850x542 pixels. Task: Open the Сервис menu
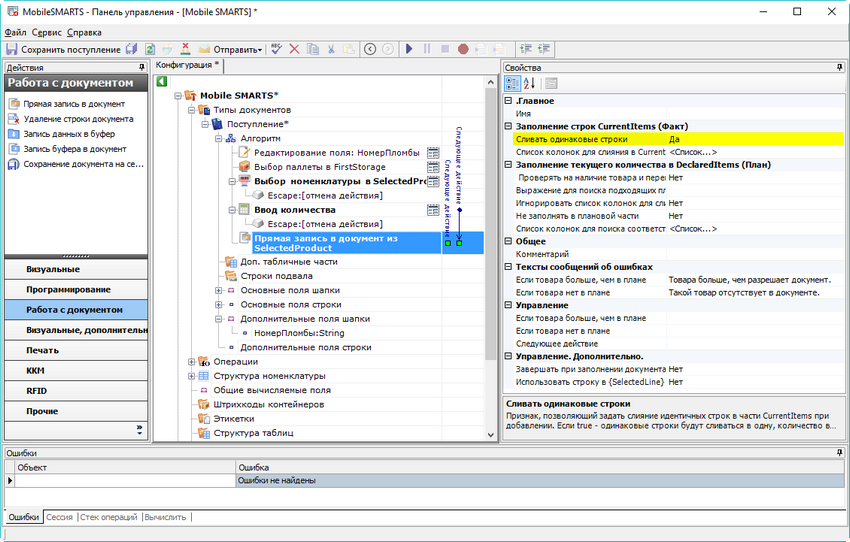47,33
